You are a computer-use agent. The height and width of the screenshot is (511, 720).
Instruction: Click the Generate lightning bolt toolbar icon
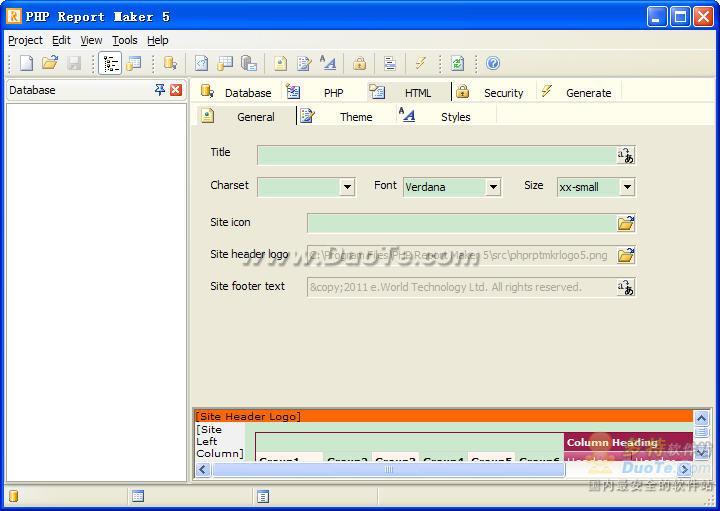(420, 63)
